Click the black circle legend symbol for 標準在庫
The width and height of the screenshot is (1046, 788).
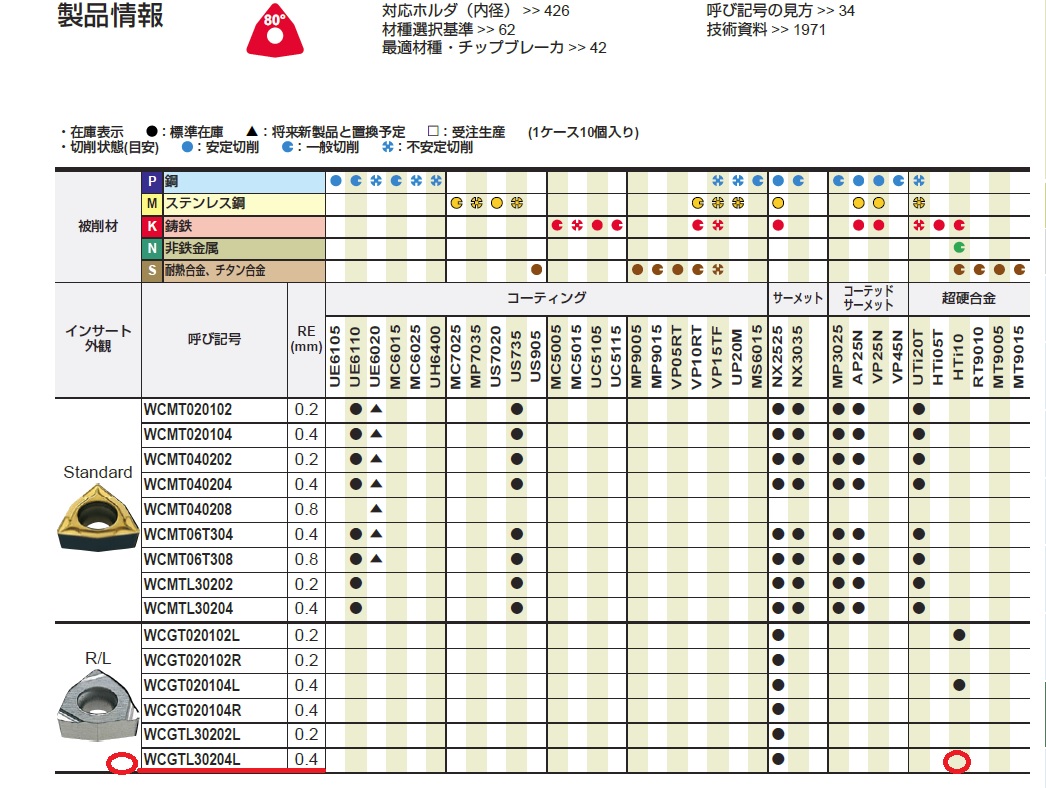click(x=152, y=131)
